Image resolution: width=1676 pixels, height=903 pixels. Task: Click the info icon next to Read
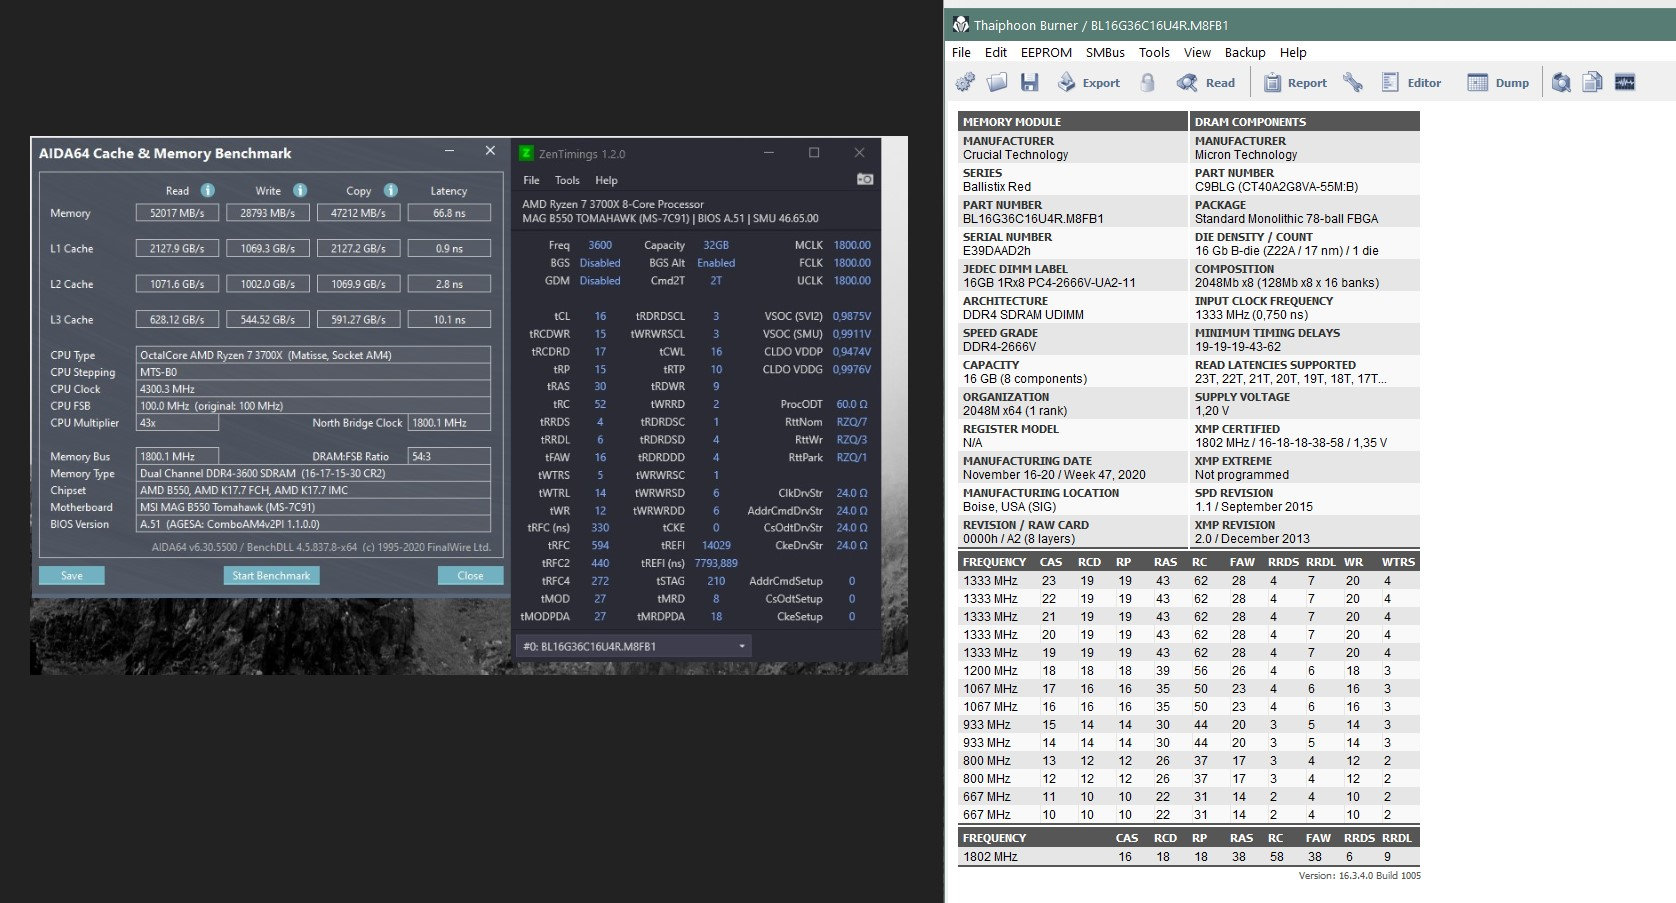[207, 191]
